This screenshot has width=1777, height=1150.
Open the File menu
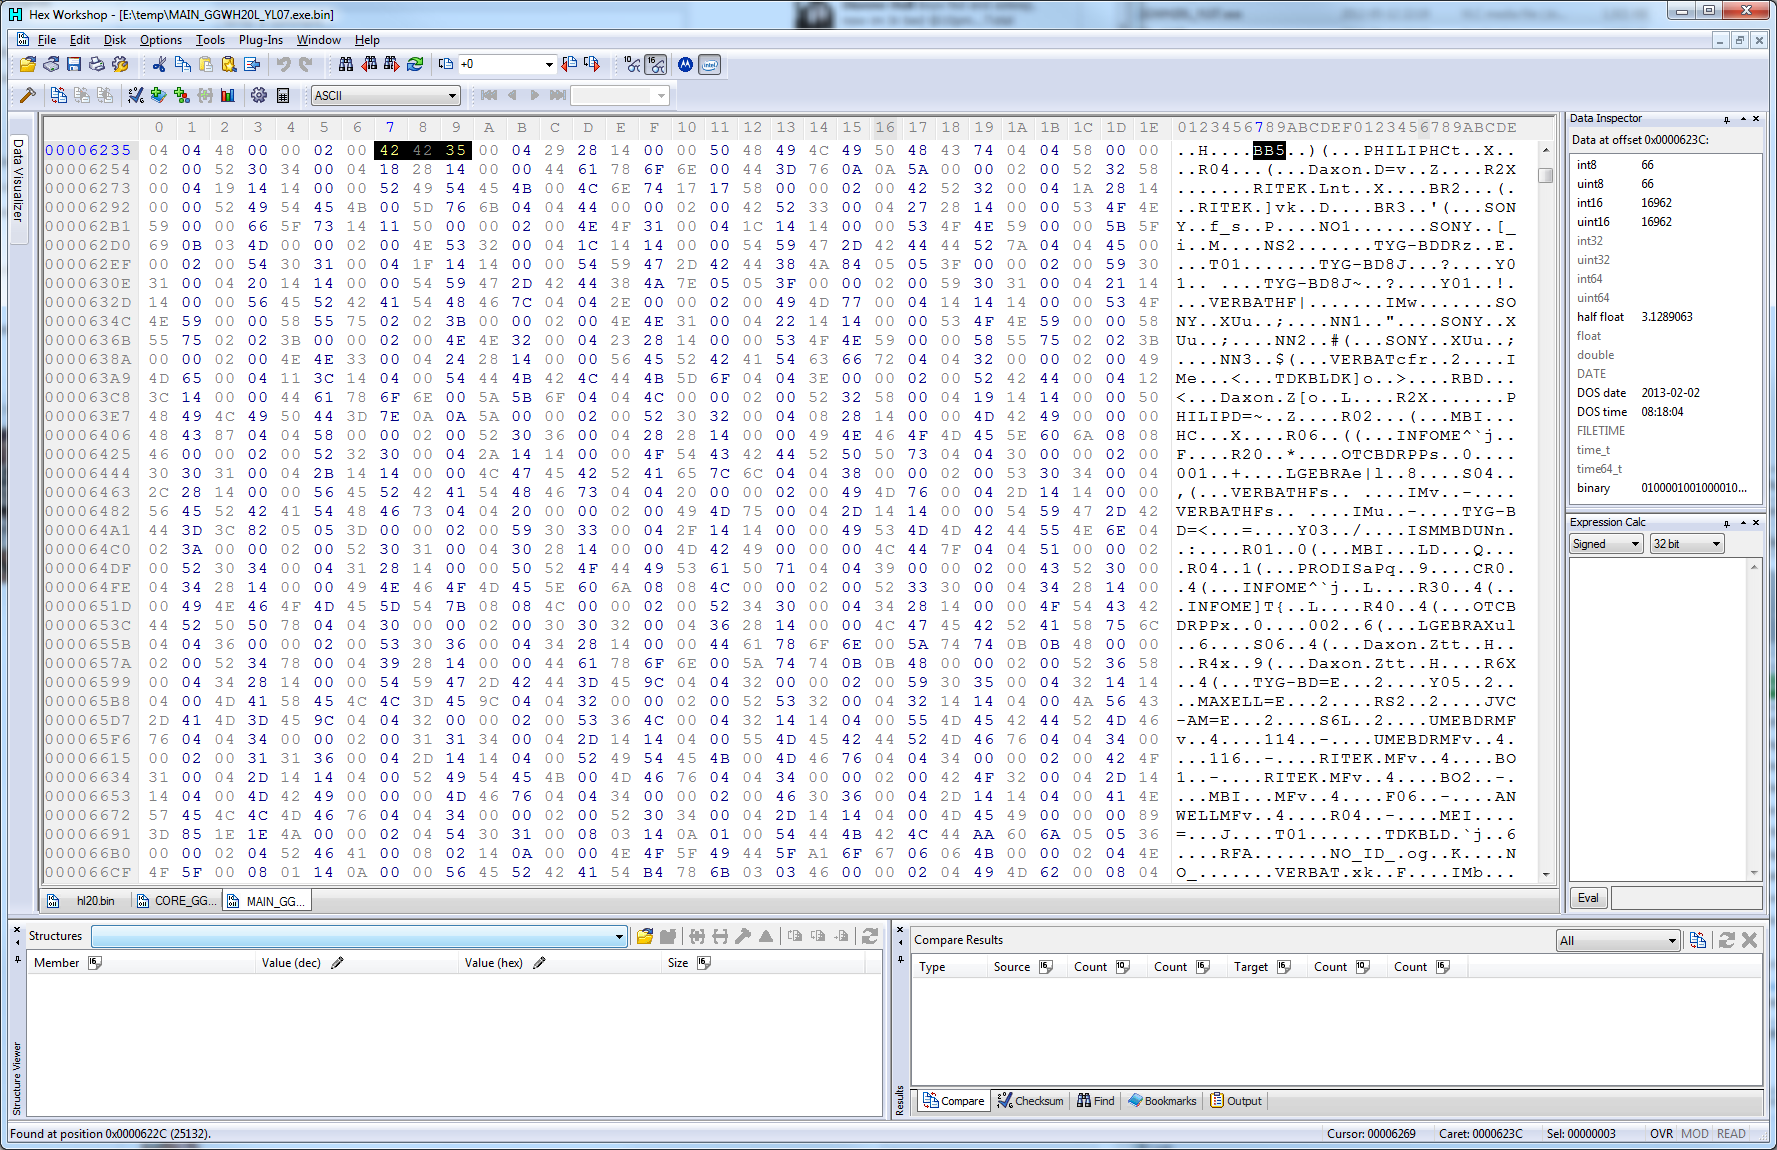coord(47,40)
